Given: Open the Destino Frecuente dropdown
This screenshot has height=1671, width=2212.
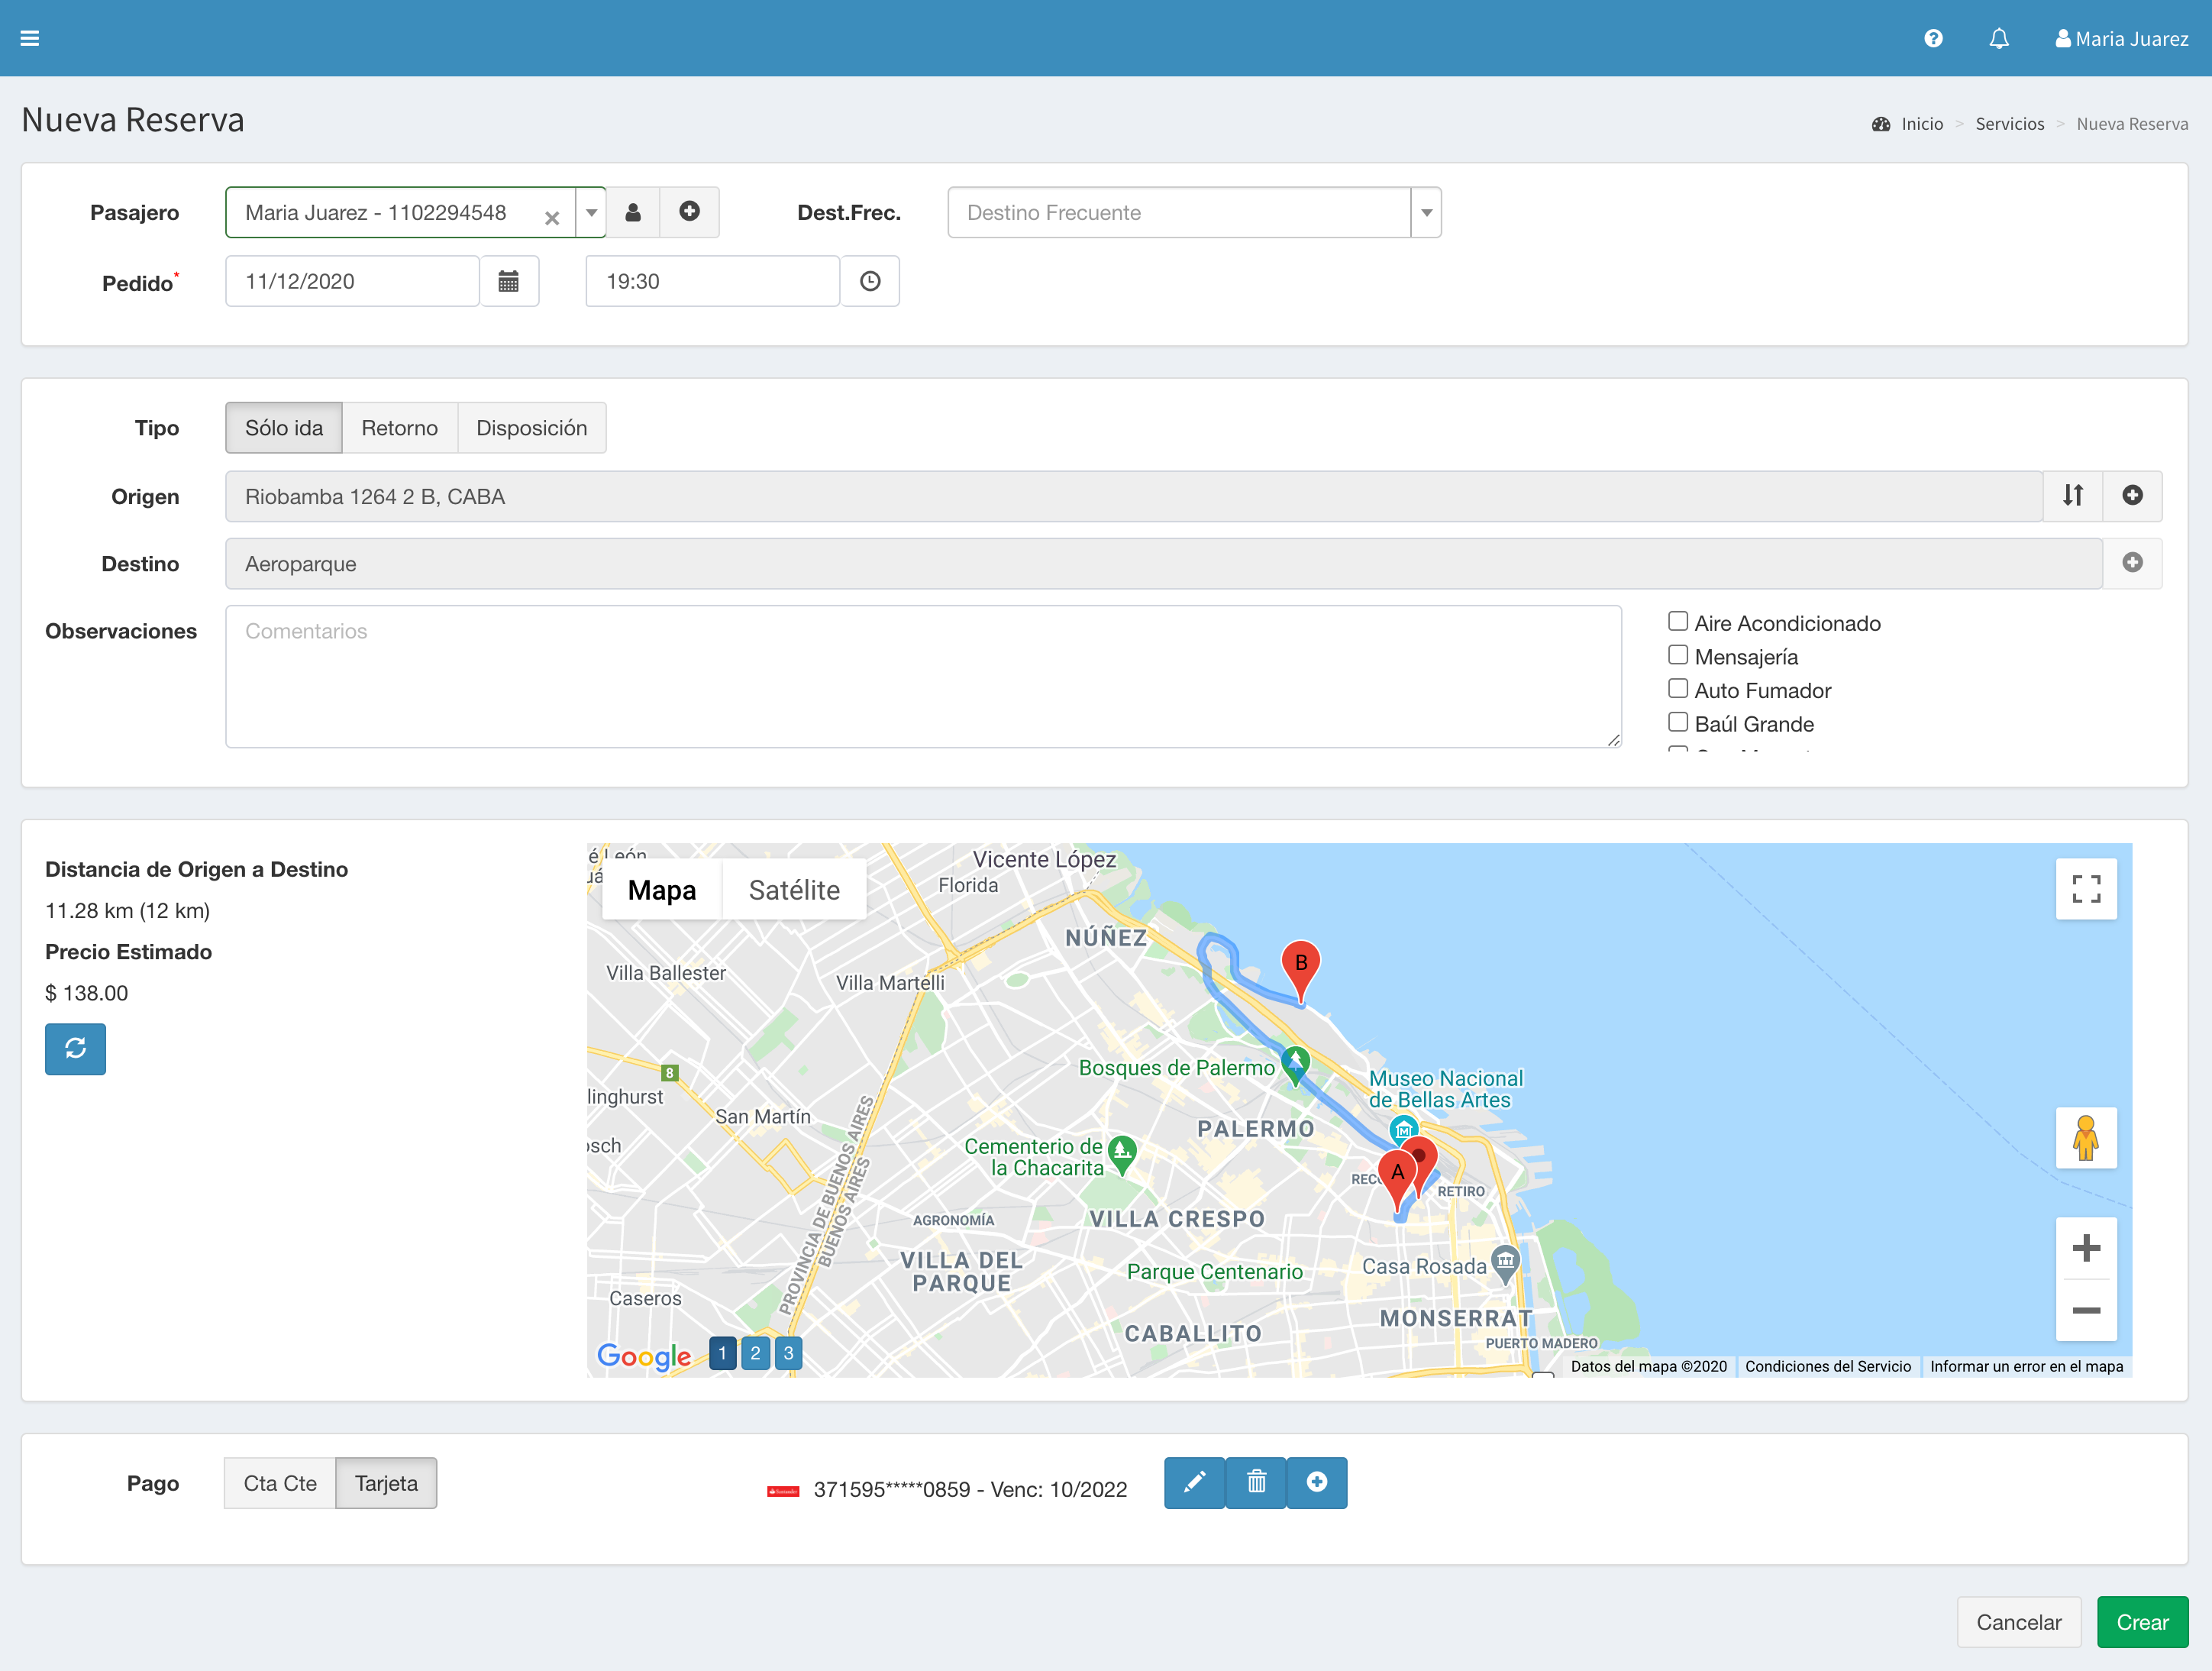Looking at the screenshot, I should 1426,212.
